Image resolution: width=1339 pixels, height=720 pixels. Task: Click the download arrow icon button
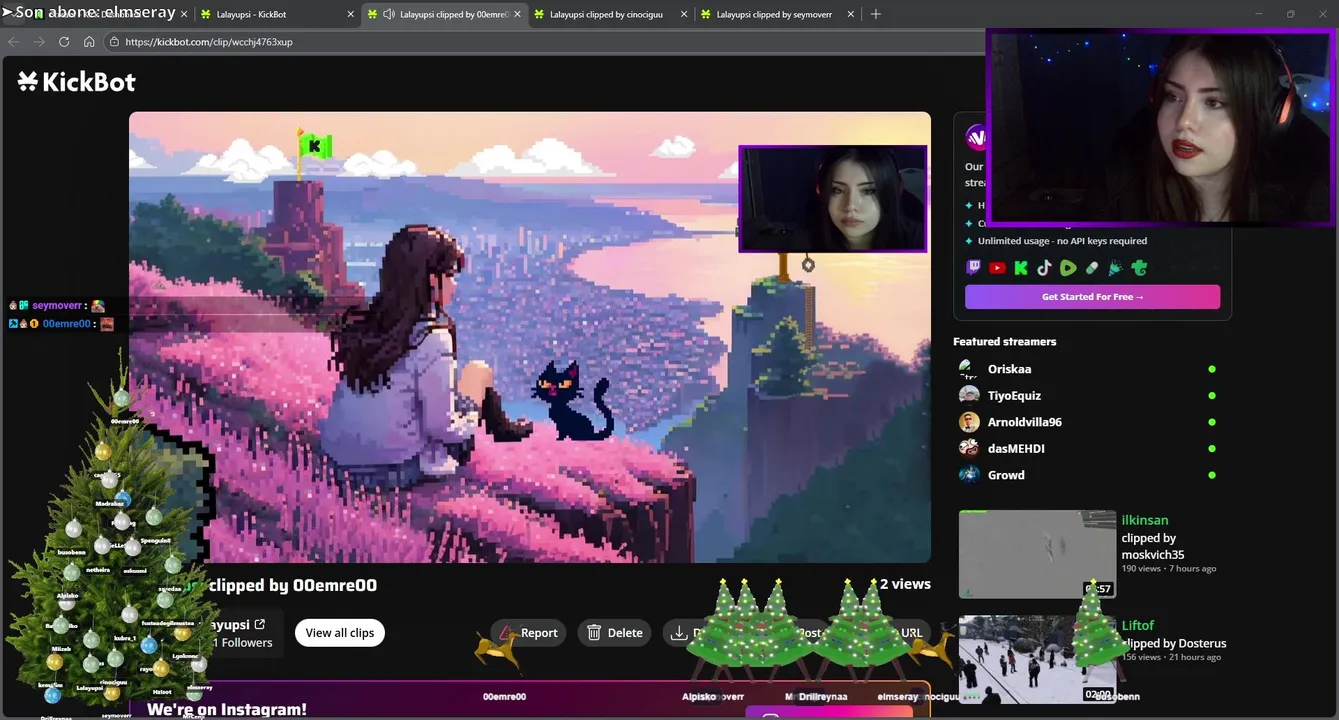(679, 633)
